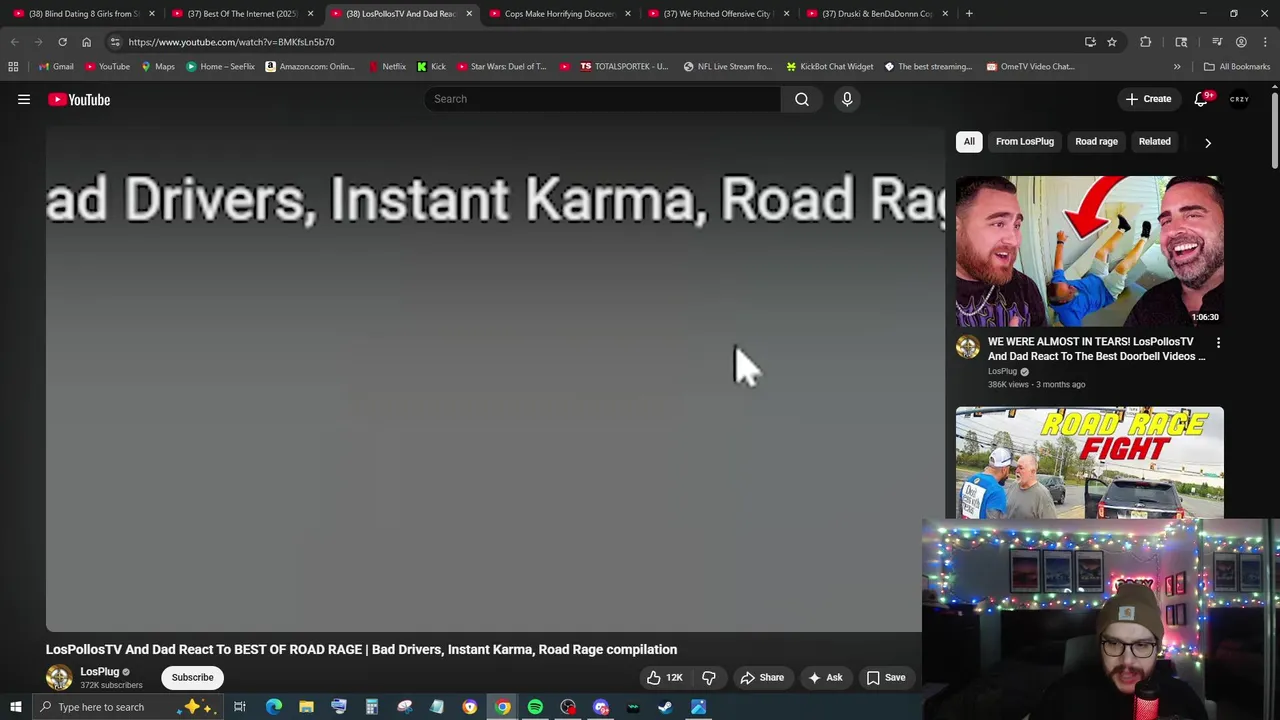Screen dimensions: 1280x720
Task: Open Spotify from the taskbar
Action: click(535, 707)
